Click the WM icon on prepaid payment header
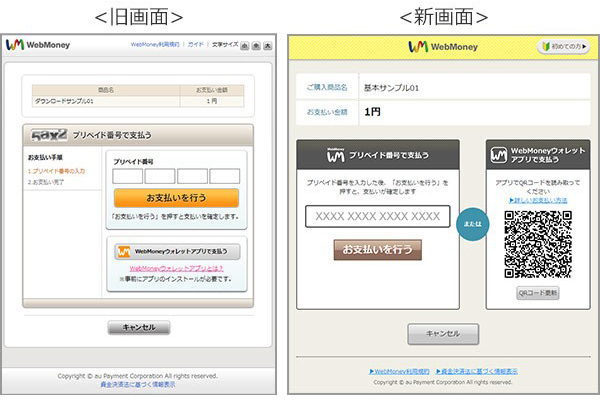Viewport: 600px width, 400px height. (339, 155)
